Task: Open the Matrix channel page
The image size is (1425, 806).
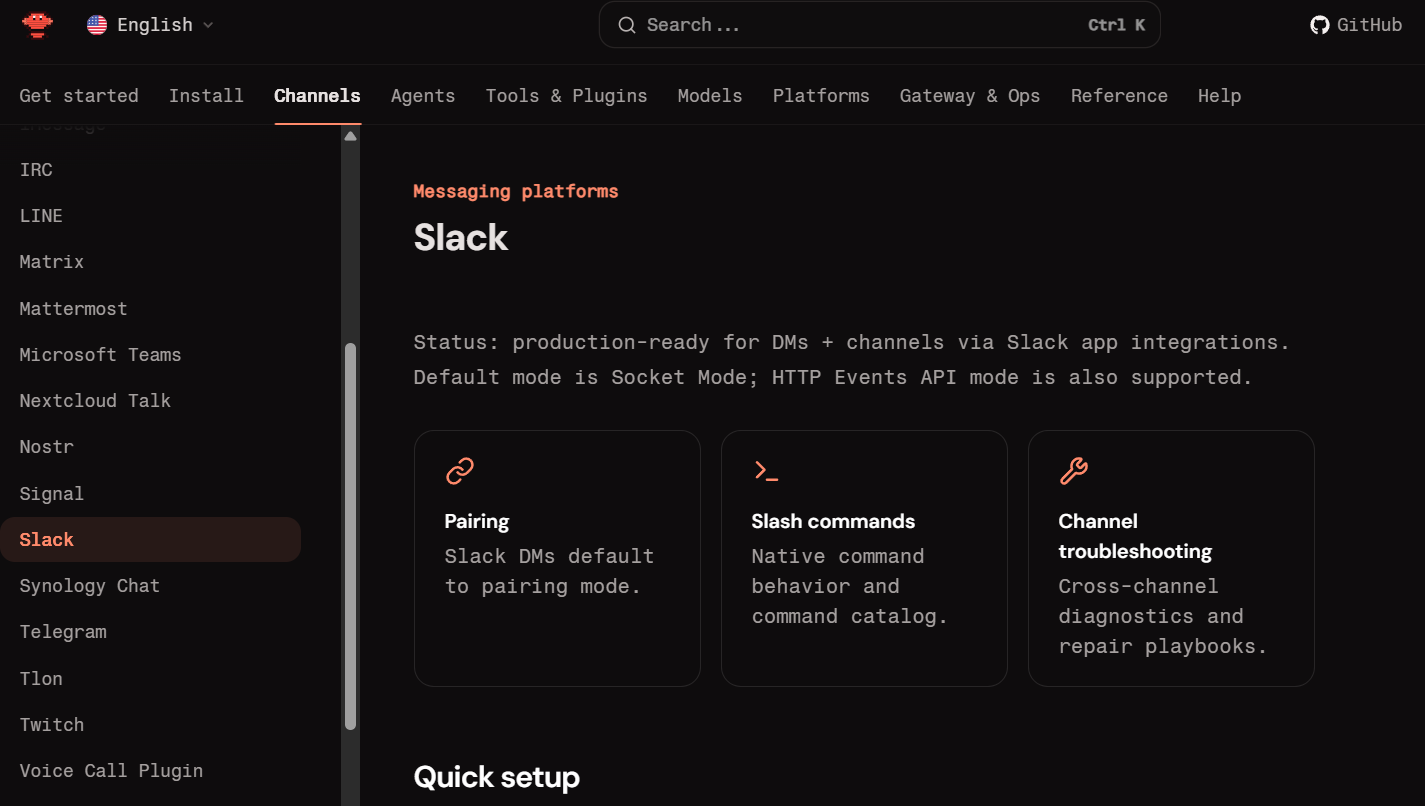Action: [150, 262]
